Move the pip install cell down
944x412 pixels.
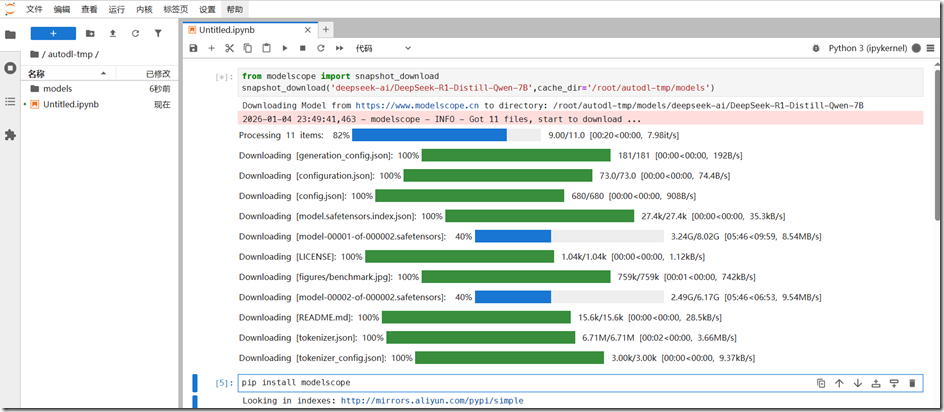click(857, 383)
